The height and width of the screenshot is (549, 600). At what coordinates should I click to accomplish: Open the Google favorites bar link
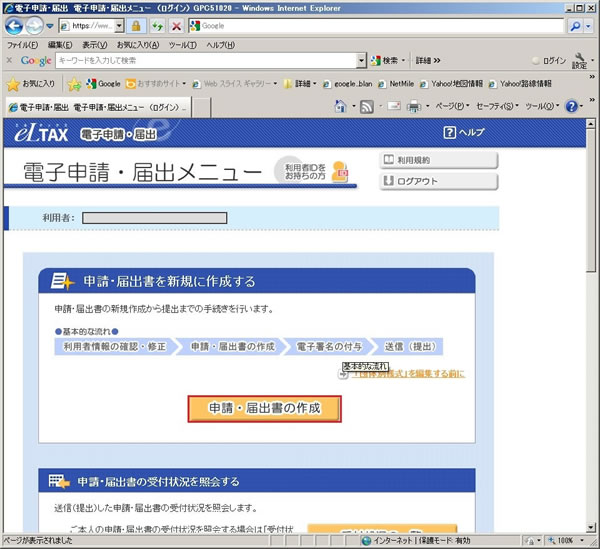[103, 84]
